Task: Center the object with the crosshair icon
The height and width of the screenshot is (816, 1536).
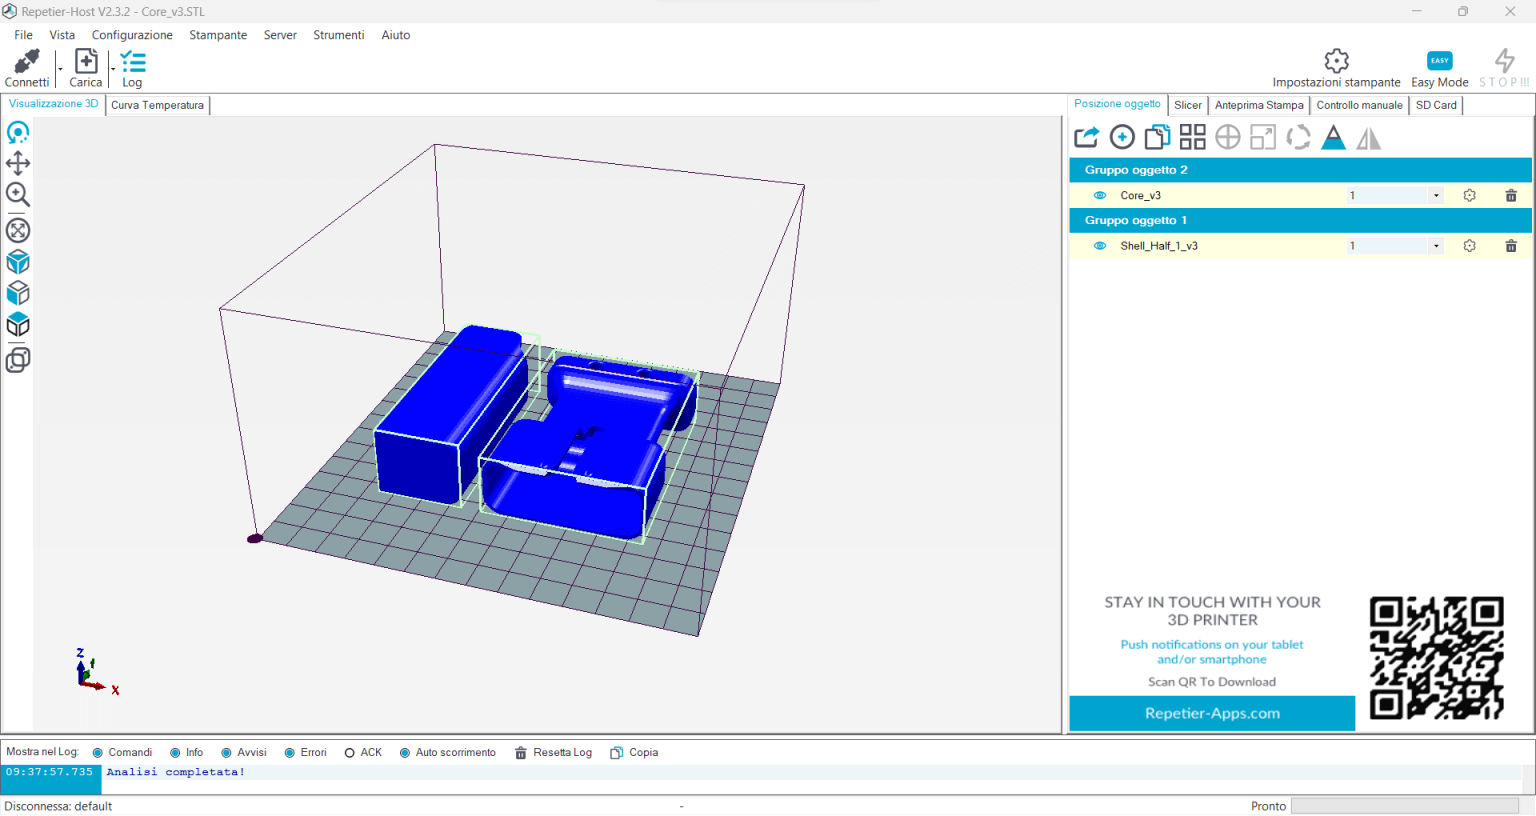Action: [1226, 137]
